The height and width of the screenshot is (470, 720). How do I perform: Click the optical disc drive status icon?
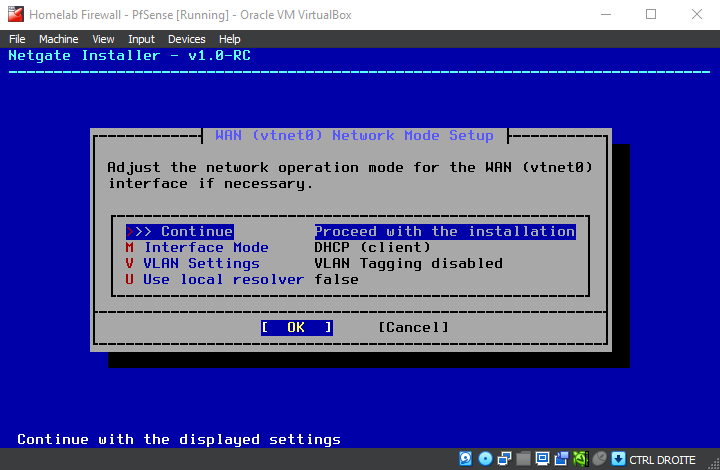485,459
